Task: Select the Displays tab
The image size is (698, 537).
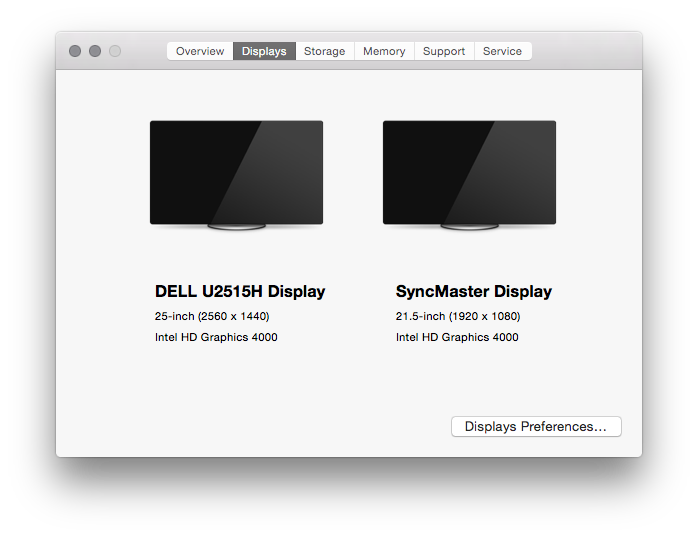Action: click(x=264, y=51)
